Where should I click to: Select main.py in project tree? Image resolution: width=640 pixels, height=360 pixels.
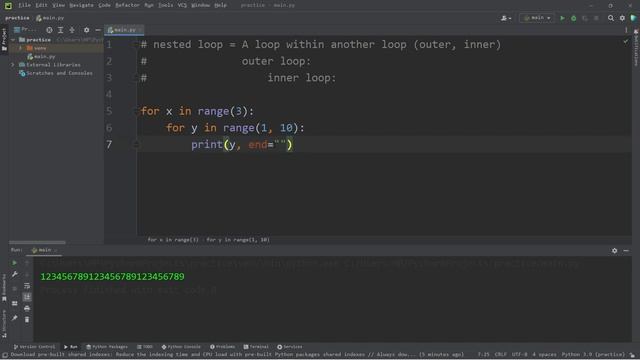pyautogui.click(x=44, y=57)
